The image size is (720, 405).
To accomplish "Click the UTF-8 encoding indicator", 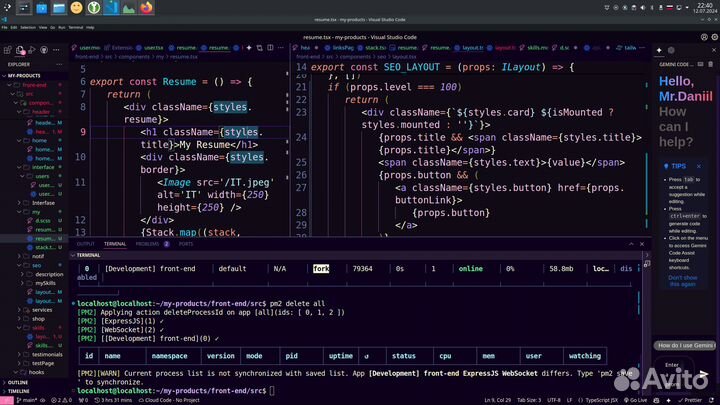I will (x=554, y=400).
